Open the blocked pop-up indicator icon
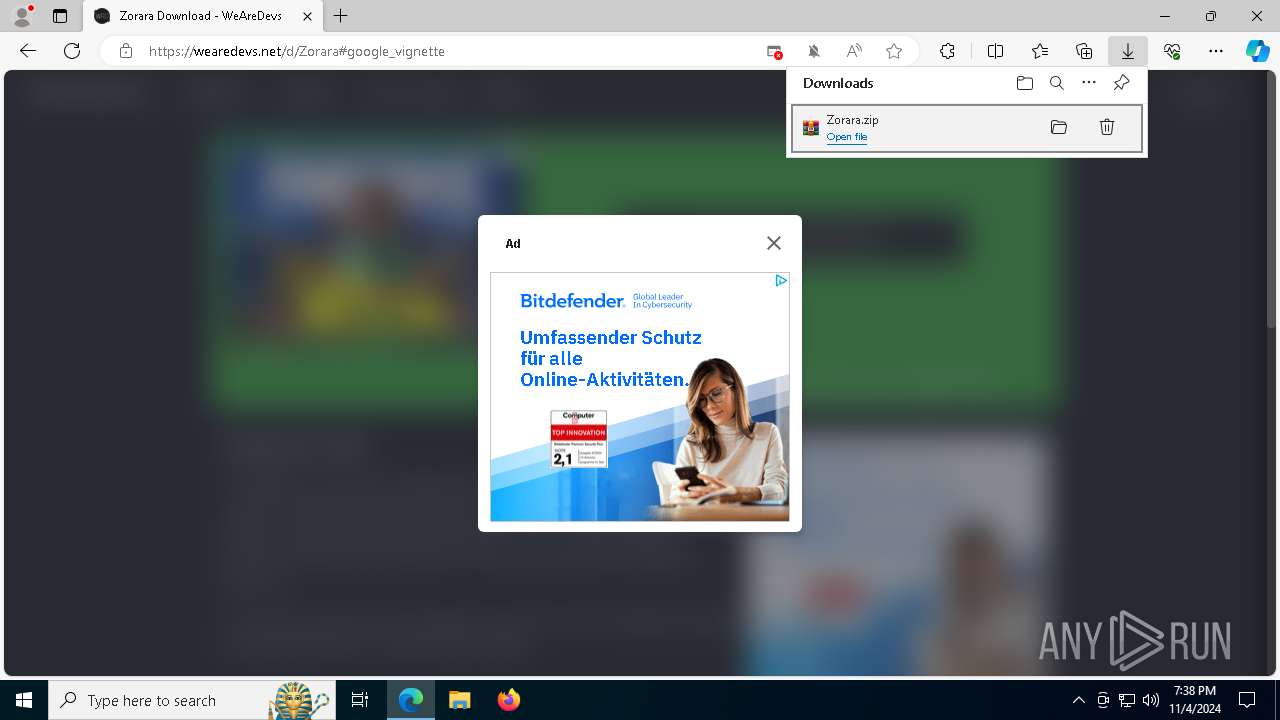The image size is (1280, 720). (774, 51)
